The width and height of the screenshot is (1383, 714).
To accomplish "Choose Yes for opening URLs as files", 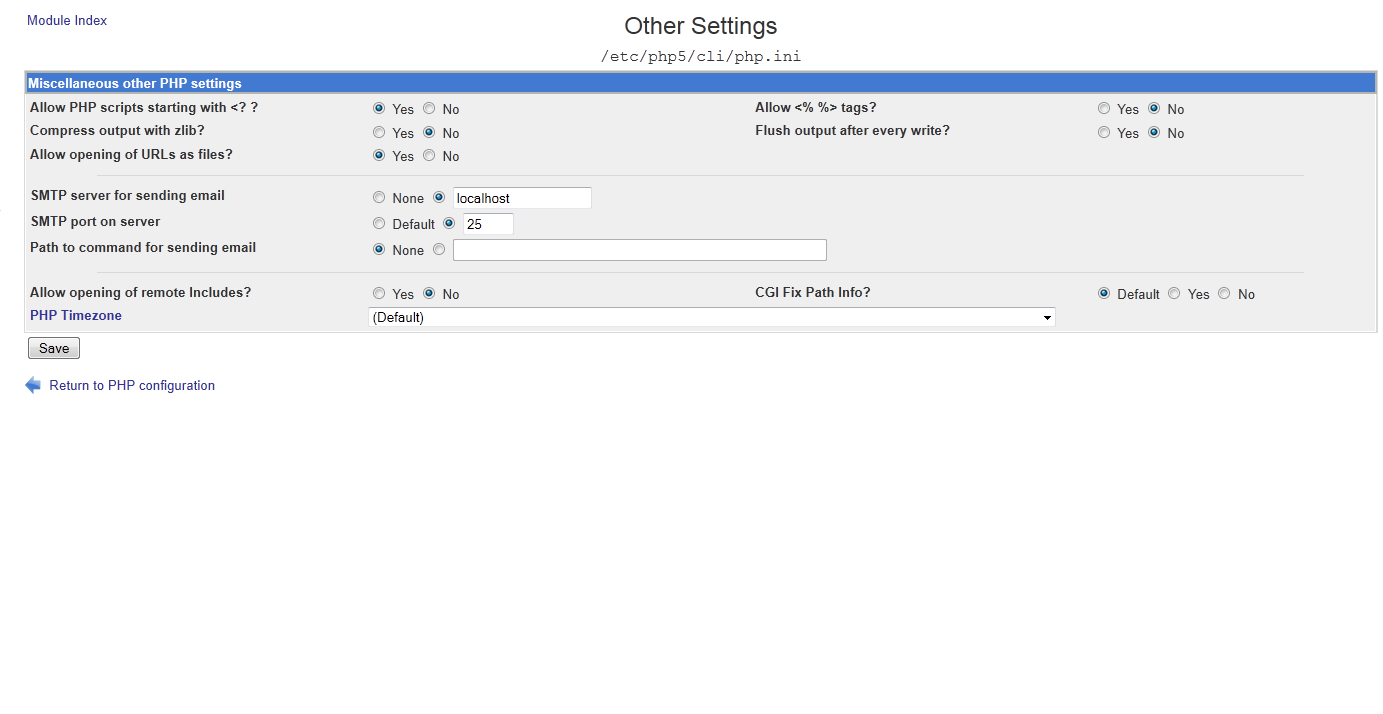I will (379, 155).
